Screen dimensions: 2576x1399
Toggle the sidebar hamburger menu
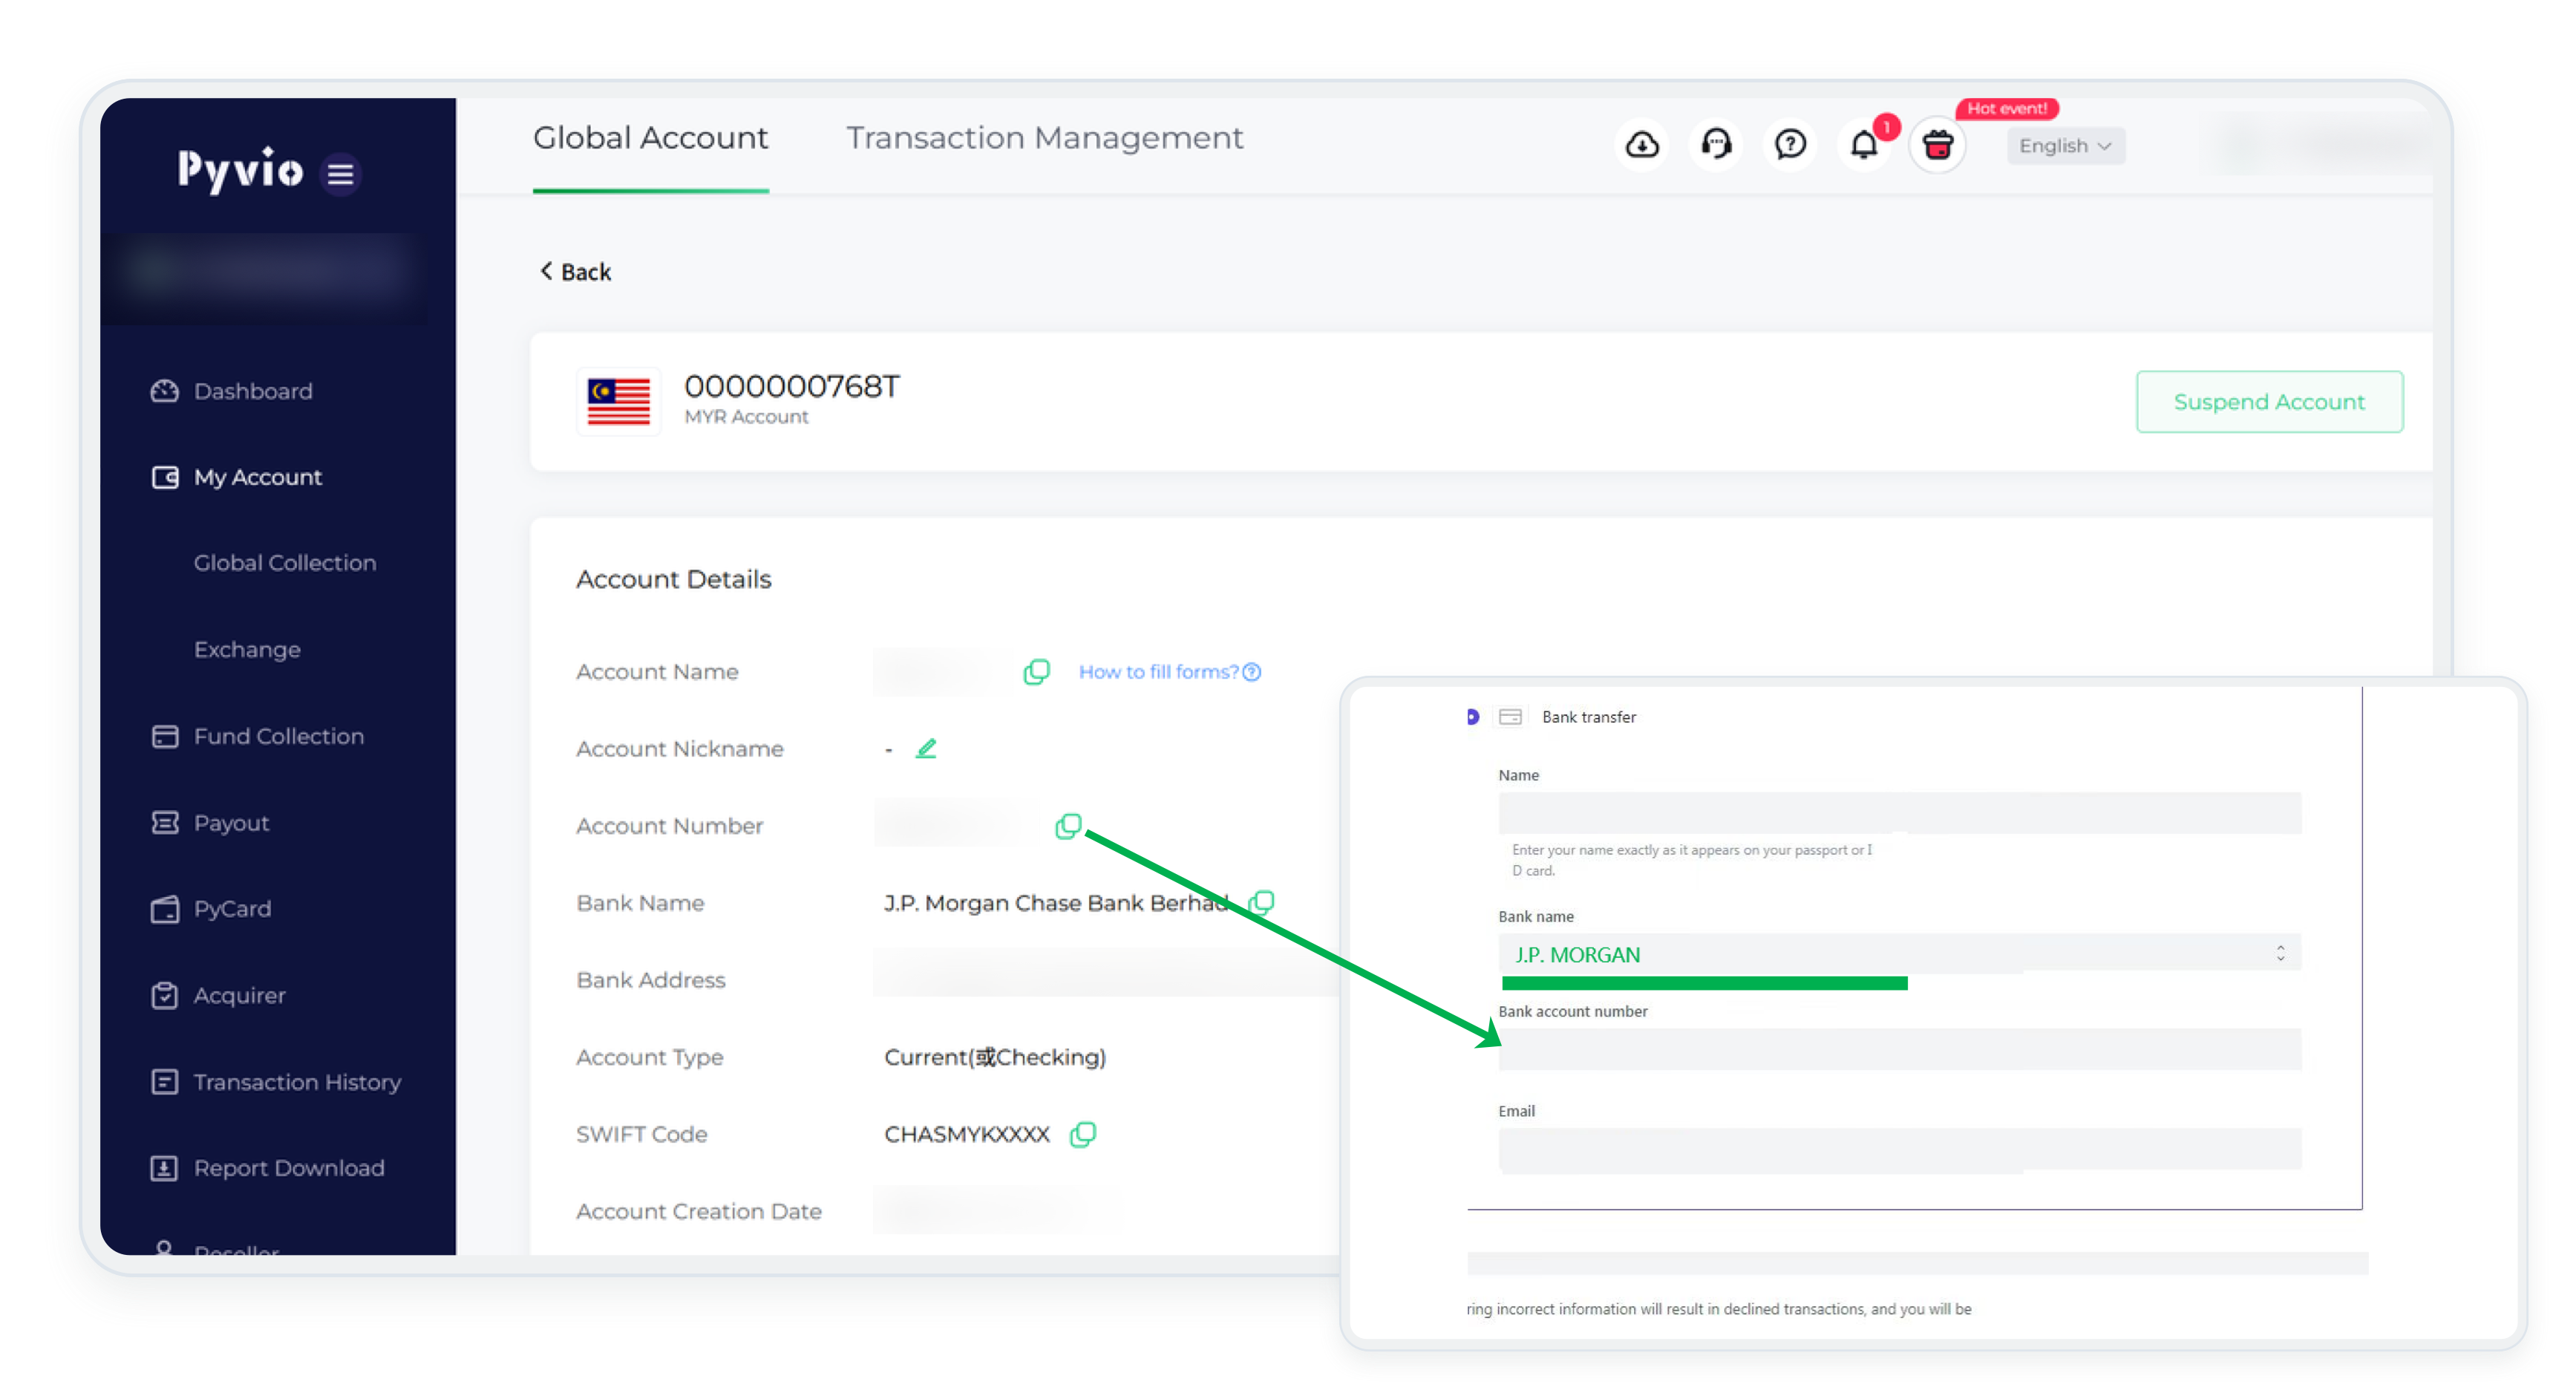click(x=341, y=174)
